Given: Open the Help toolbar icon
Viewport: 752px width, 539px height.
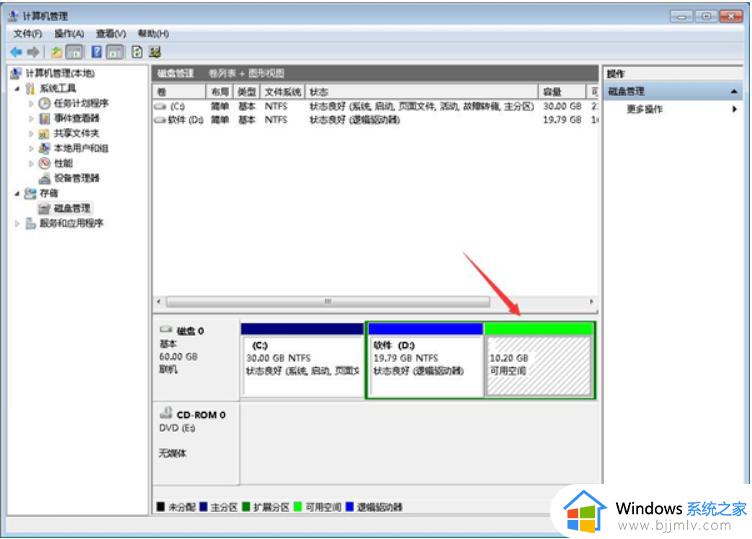Looking at the screenshot, I should 96,52.
